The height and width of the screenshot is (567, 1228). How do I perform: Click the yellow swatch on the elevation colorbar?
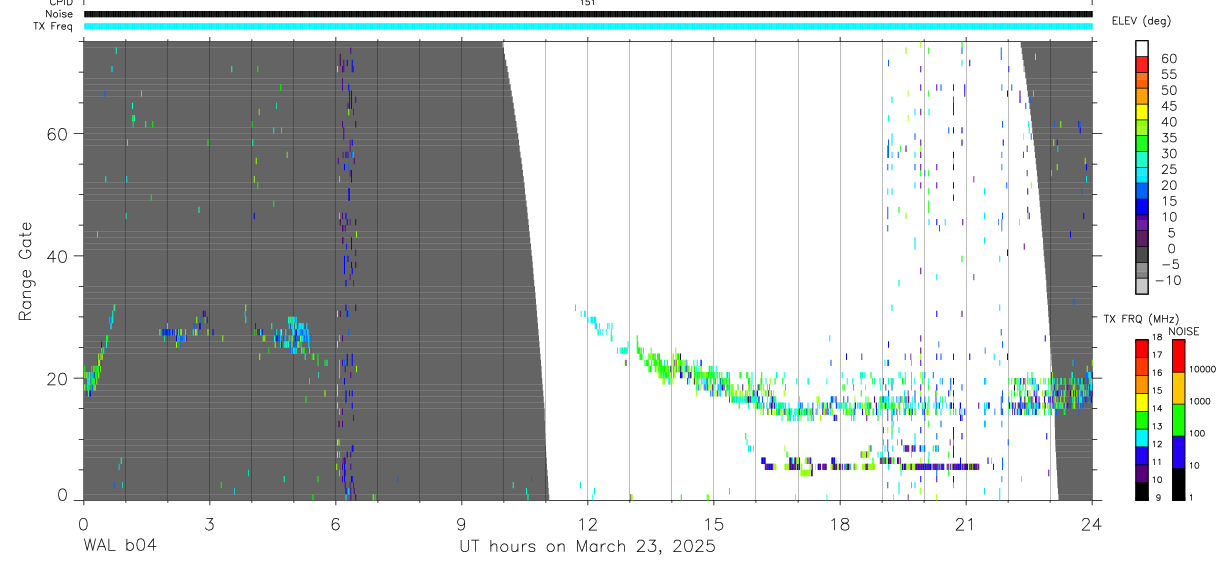pos(1142,112)
